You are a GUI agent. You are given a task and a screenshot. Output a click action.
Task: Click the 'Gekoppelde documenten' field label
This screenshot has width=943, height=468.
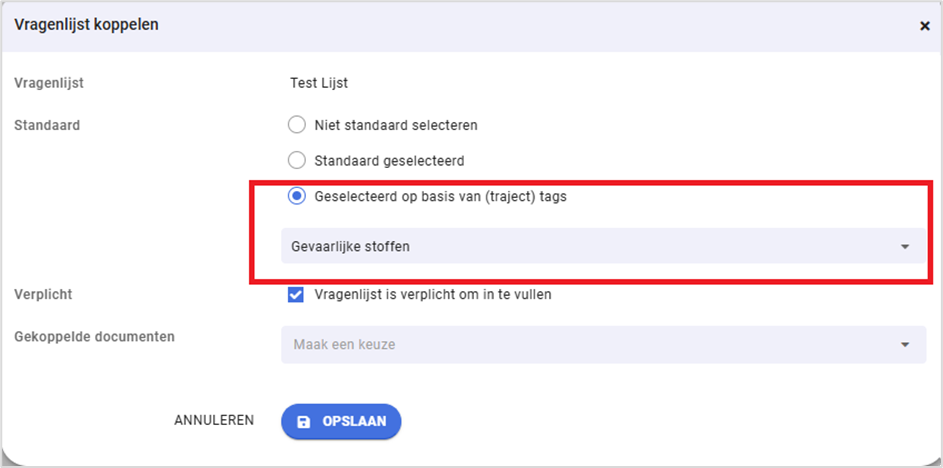click(94, 337)
